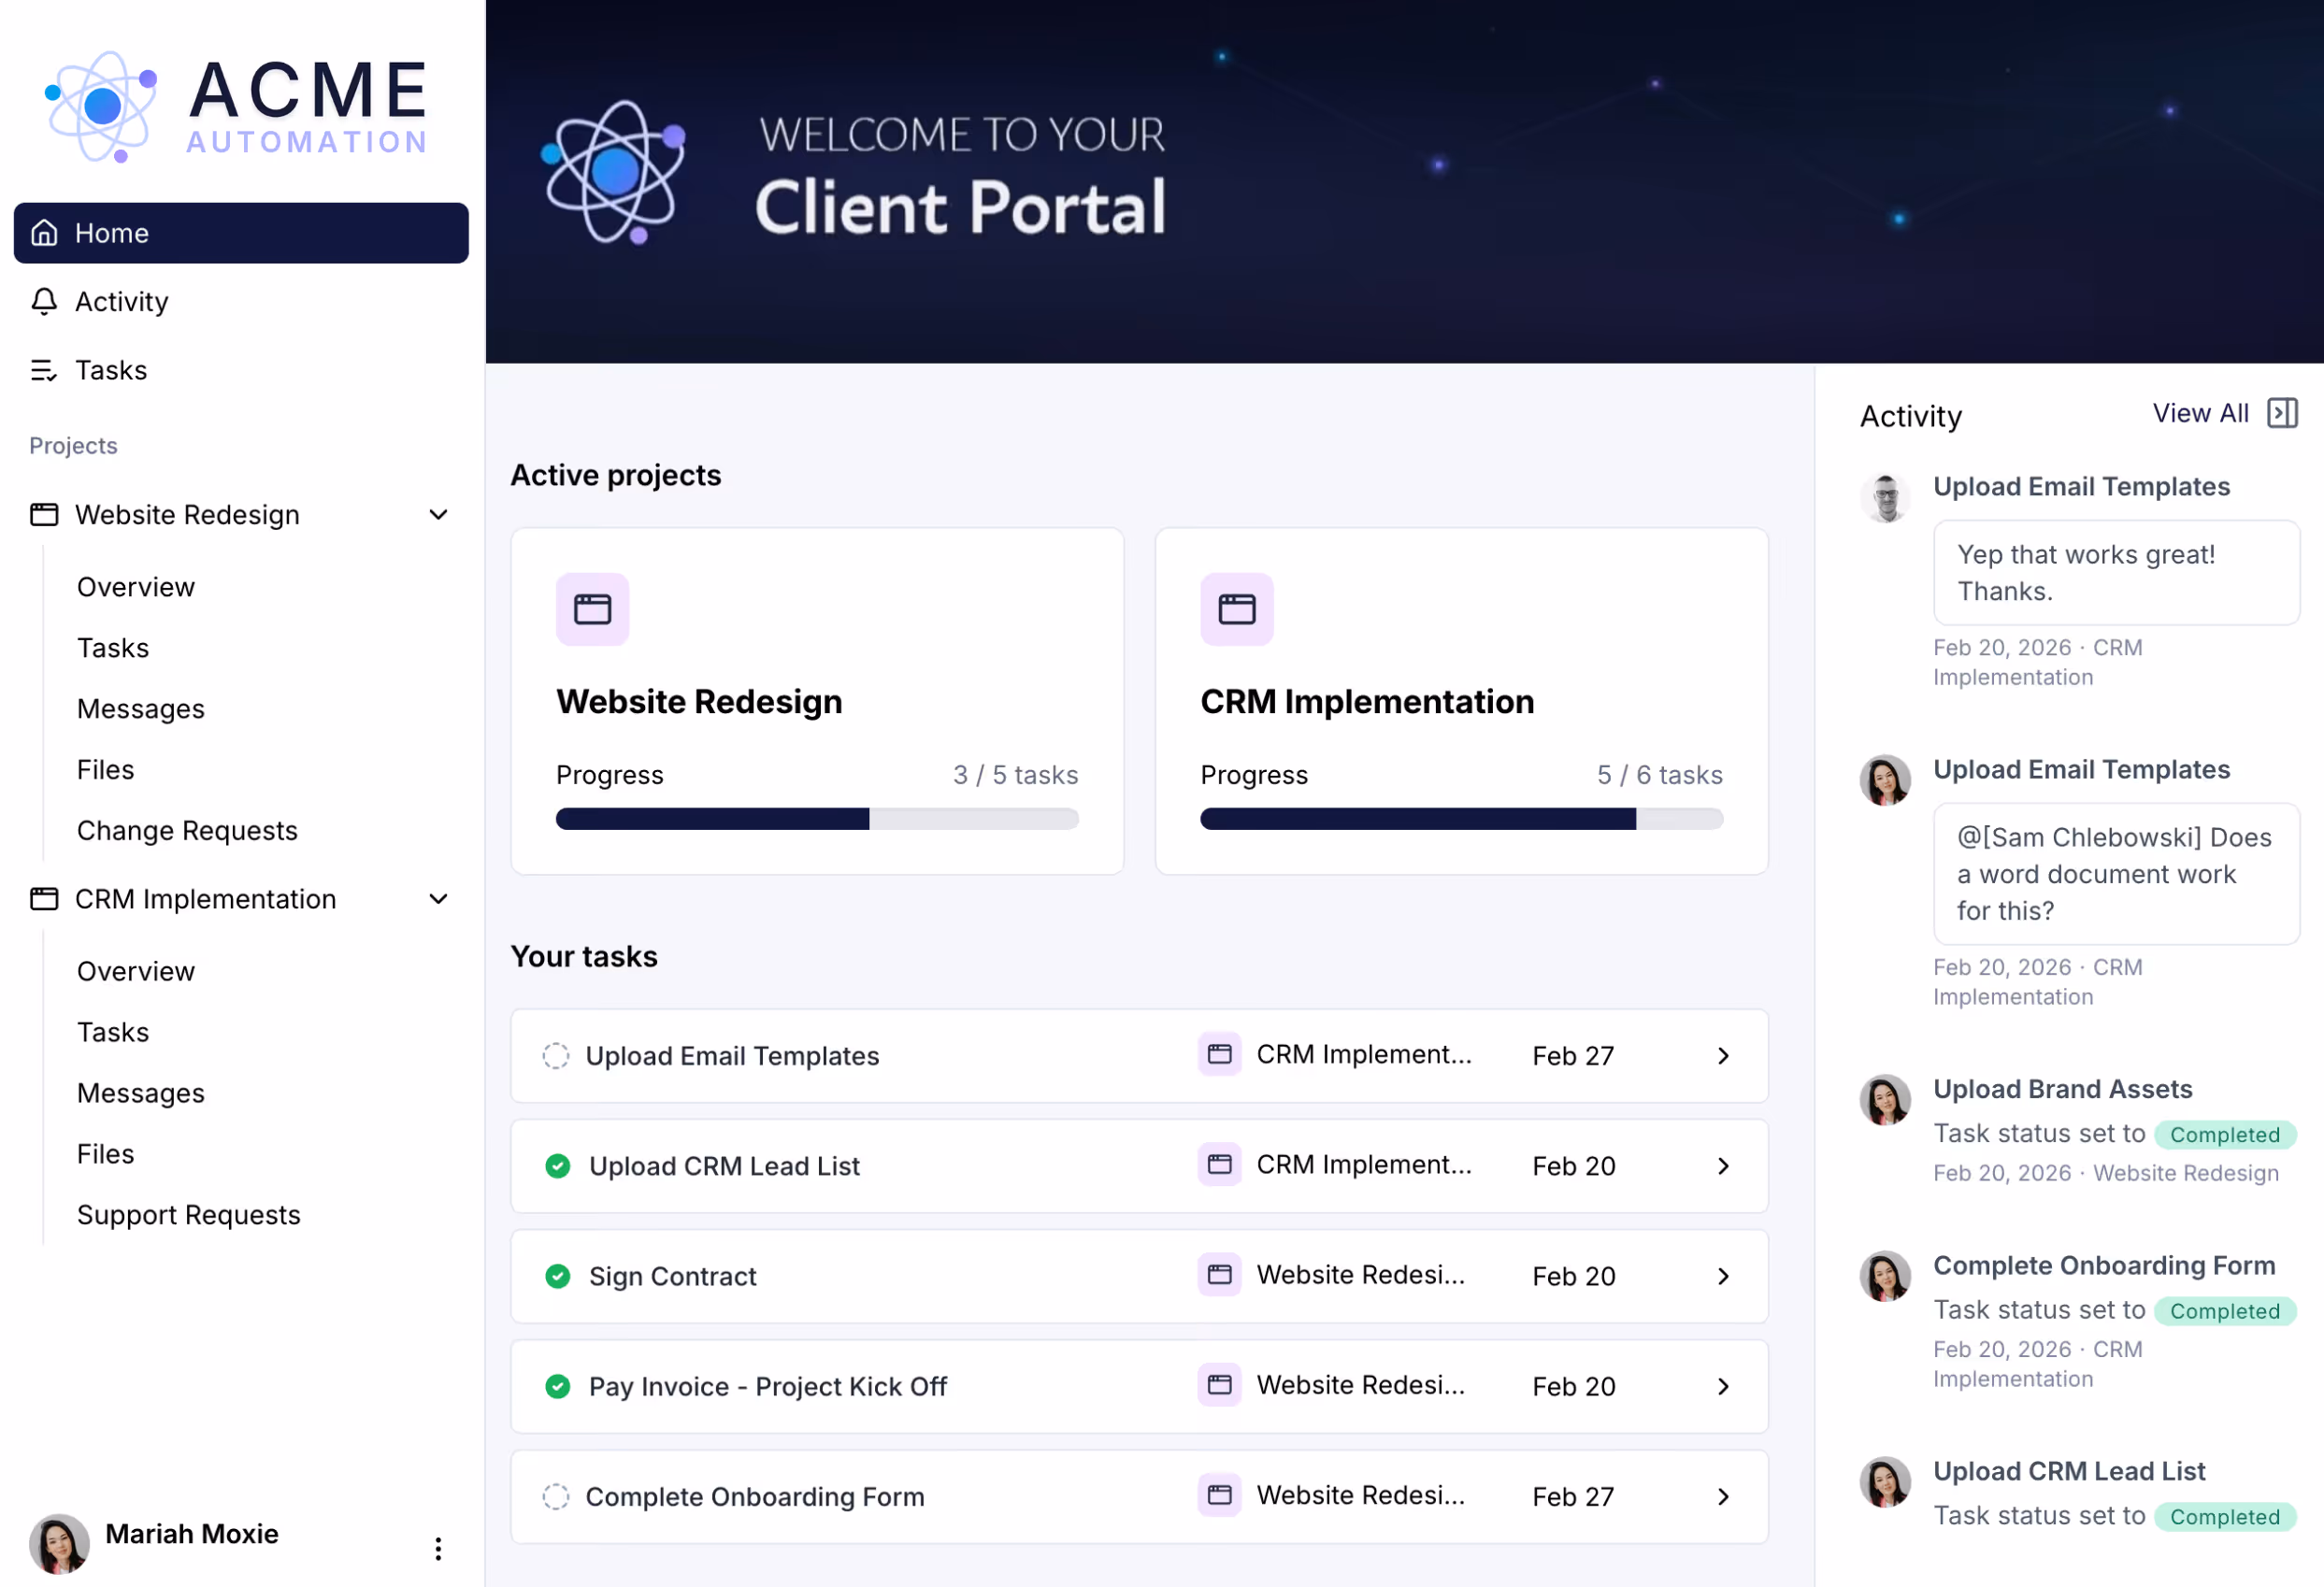Open Upload Brand Assets activity title

2061,1089
